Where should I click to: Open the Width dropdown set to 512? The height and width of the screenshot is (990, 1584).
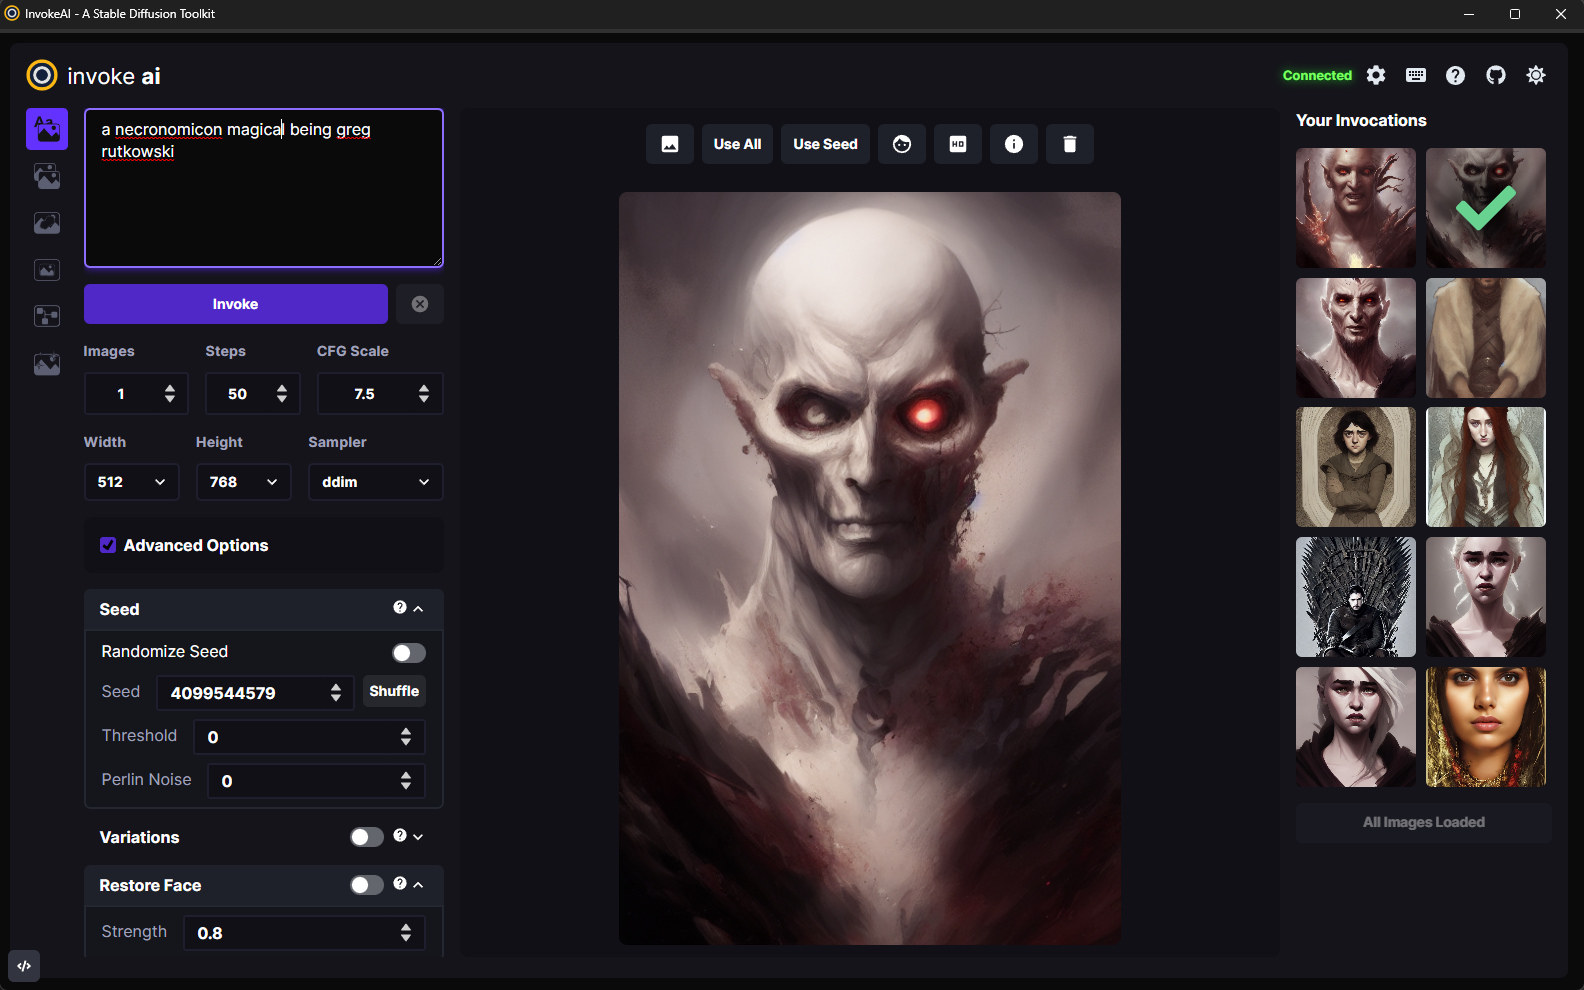[131, 482]
